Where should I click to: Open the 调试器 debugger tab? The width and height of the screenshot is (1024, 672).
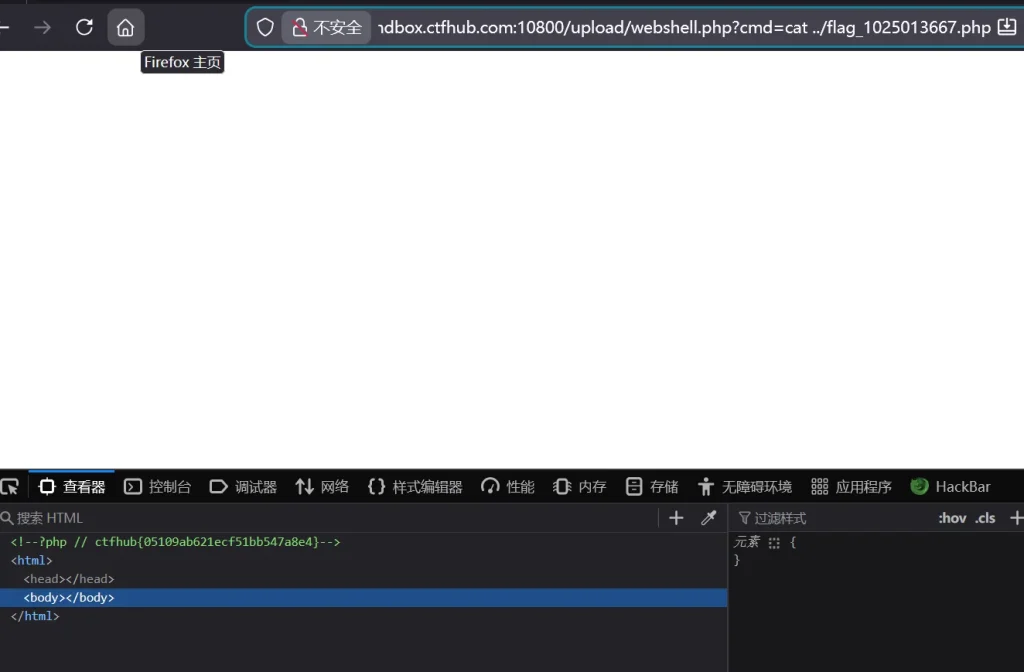coord(243,487)
